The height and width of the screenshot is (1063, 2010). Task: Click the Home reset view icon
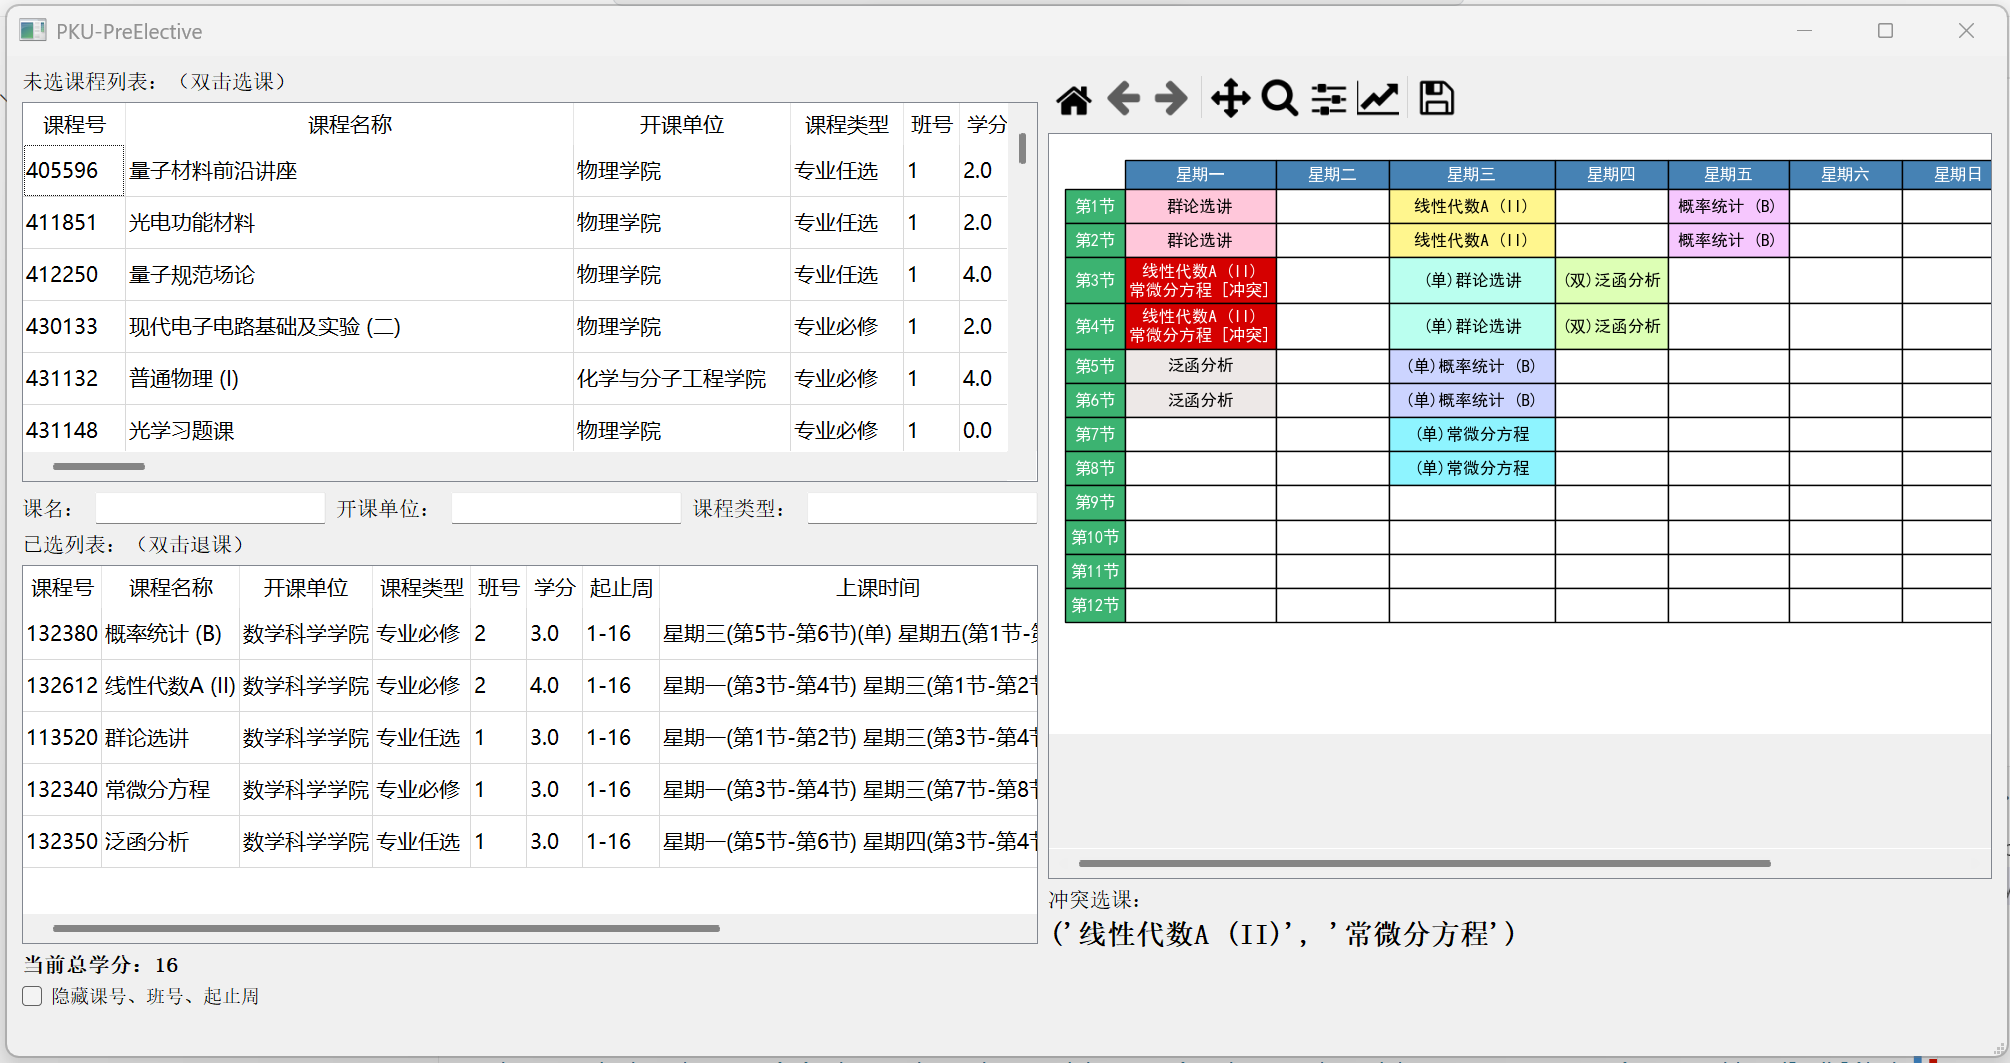coord(1074,99)
